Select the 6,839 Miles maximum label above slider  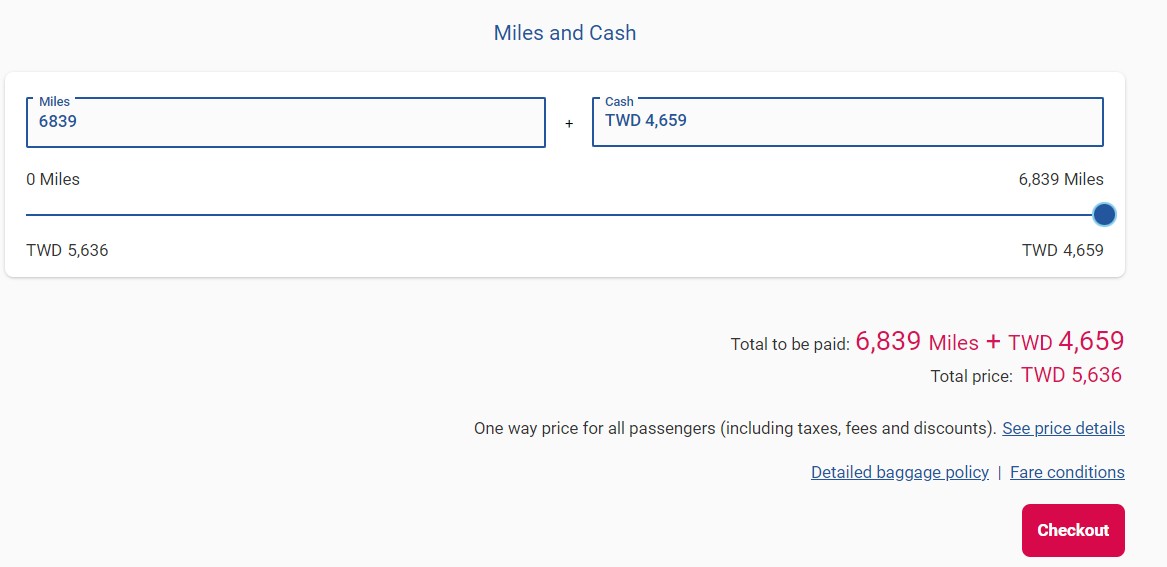(1061, 179)
